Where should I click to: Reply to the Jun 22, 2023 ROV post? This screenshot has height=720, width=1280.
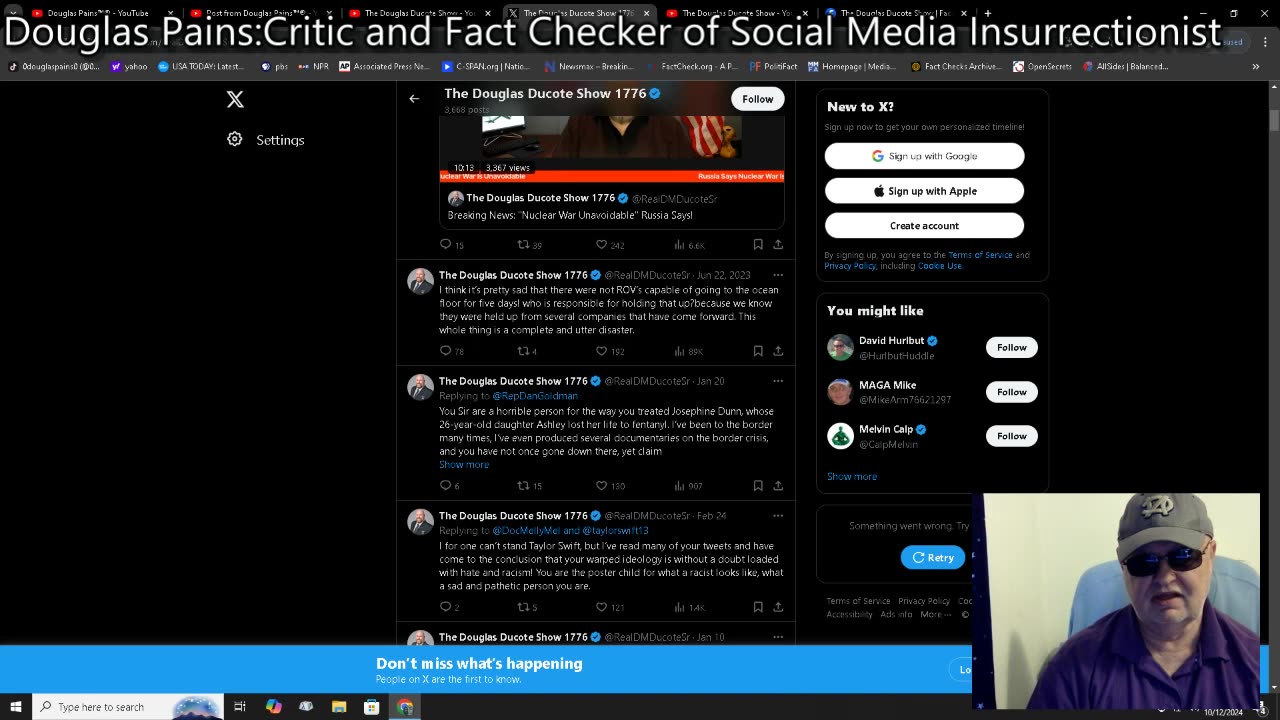coord(446,351)
